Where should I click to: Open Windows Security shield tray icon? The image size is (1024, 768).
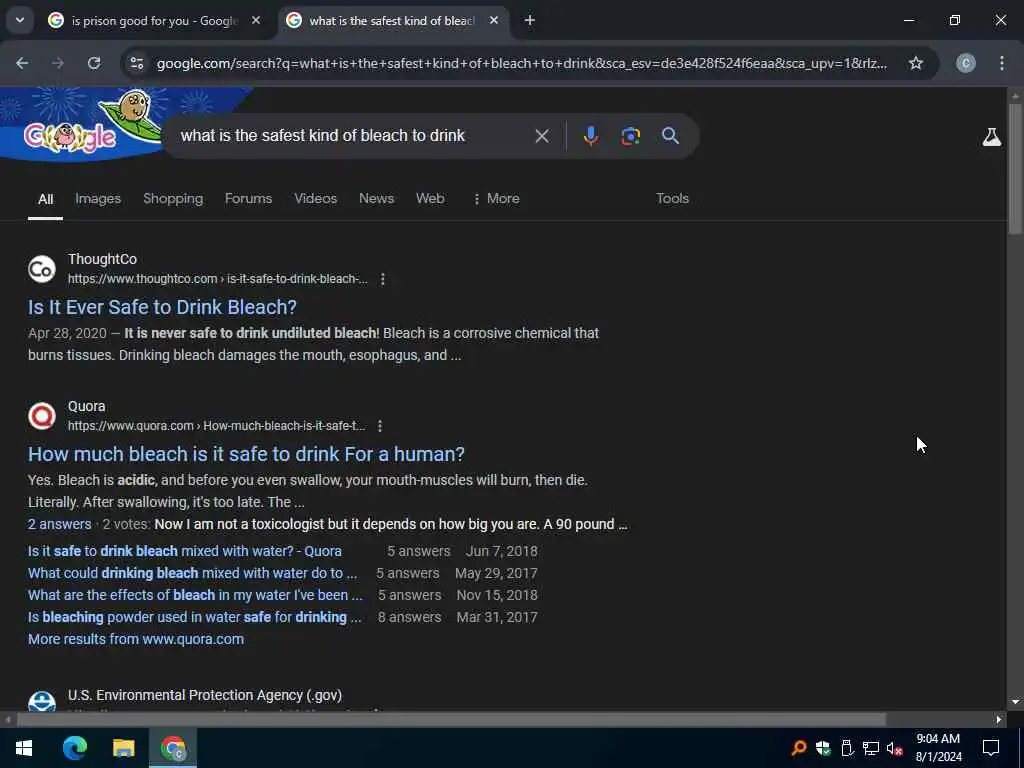823,748
